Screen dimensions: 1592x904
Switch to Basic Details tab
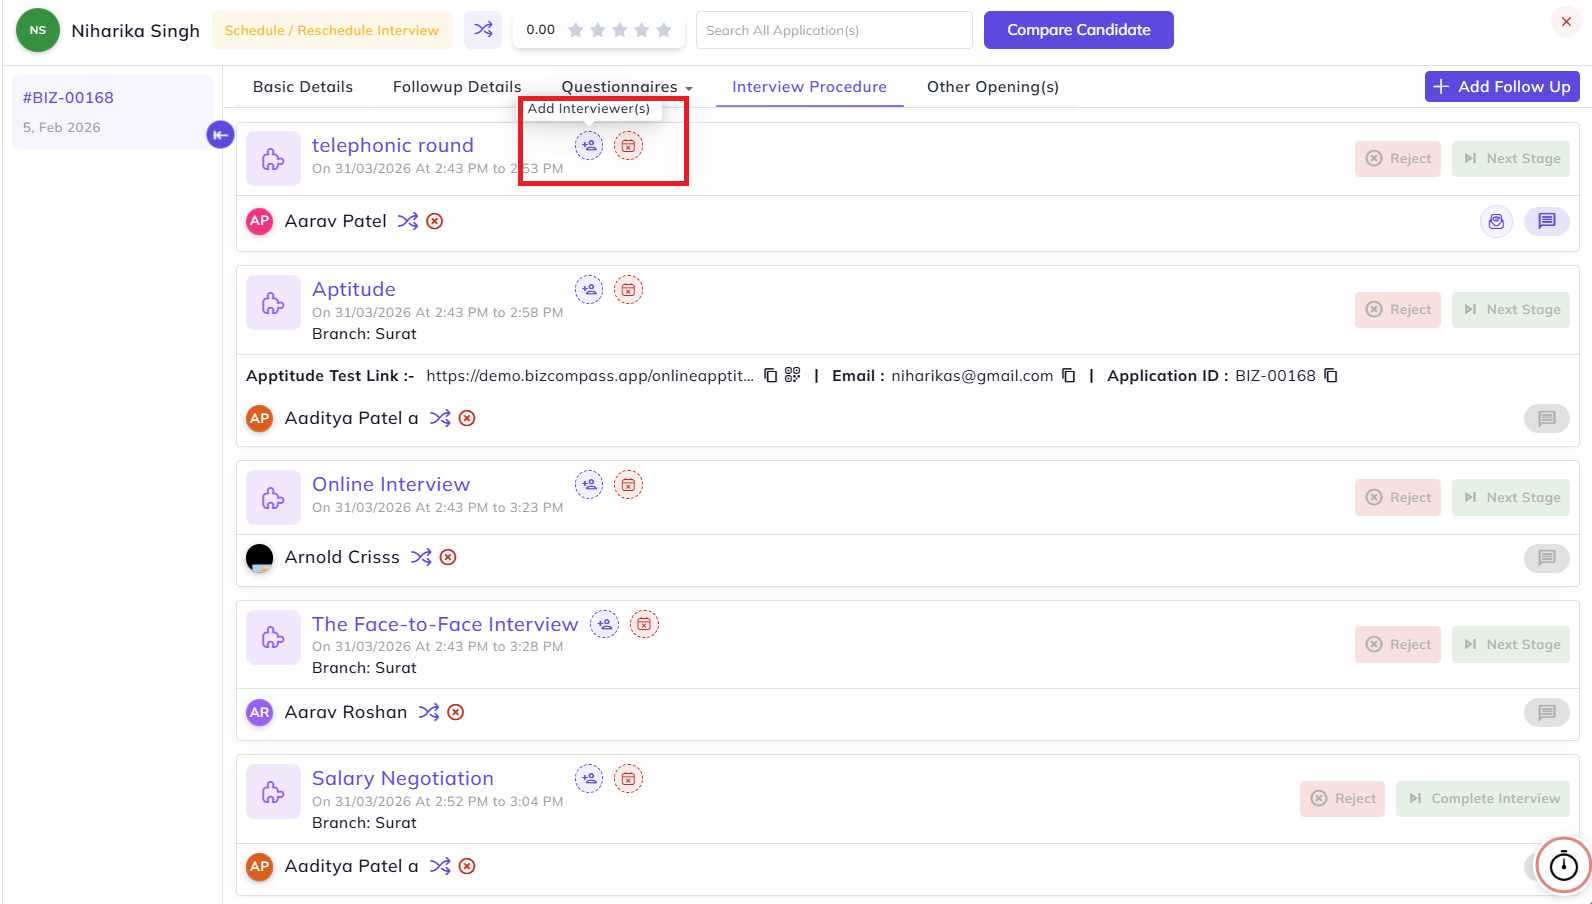(x=303, y=87)
